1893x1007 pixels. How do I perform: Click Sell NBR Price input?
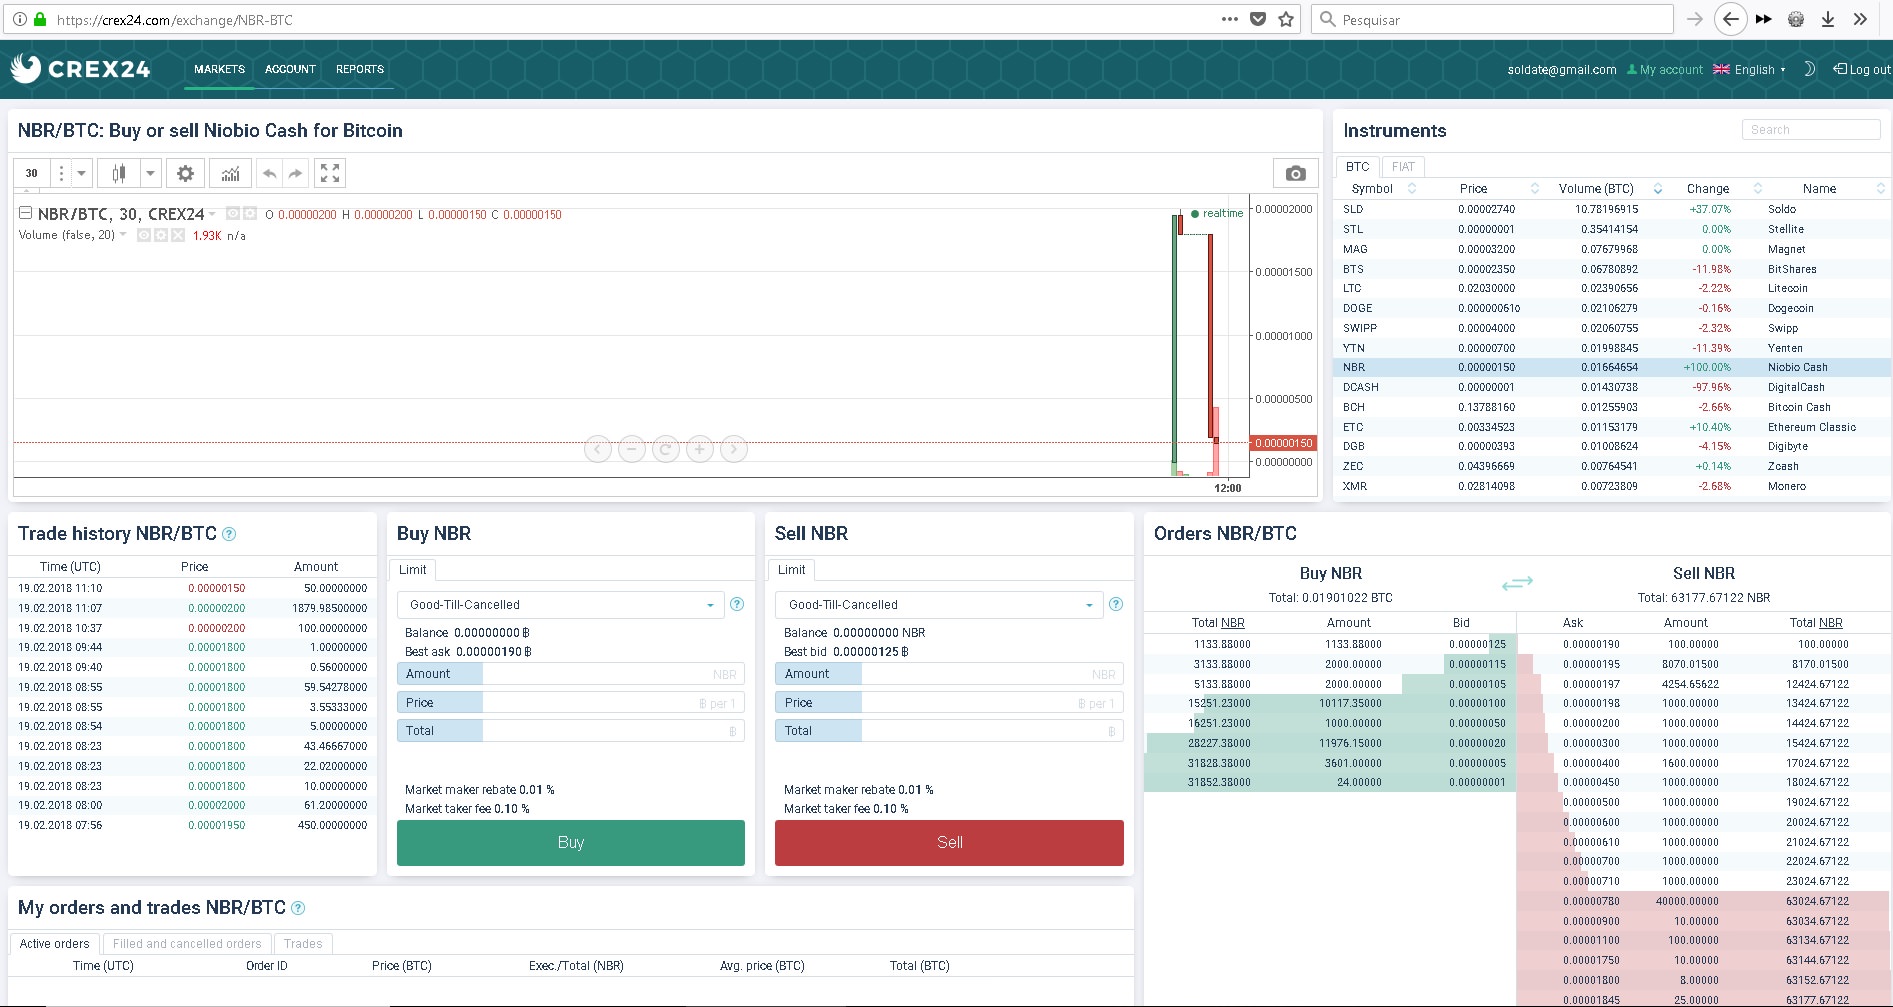click(x=992, y=703)
